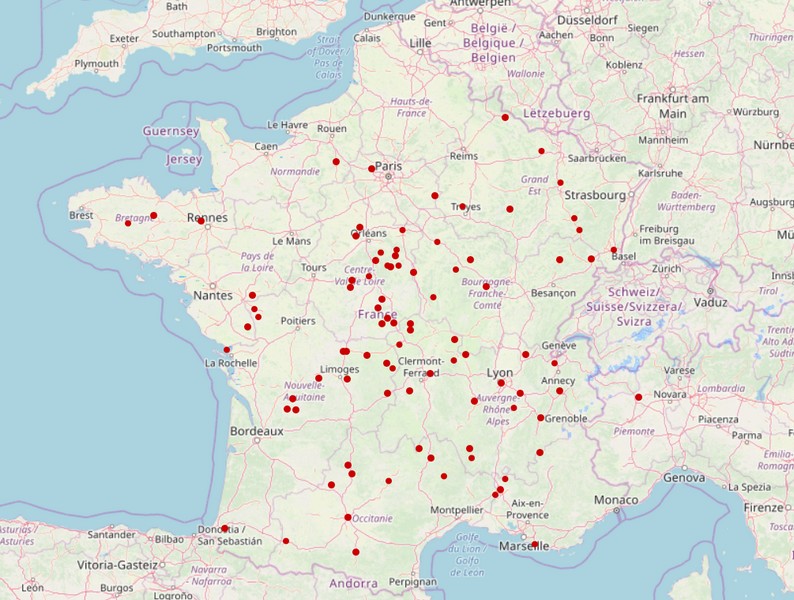Click the Poitiers city label
This screenshot has width=794, height=600.
pyautogui.click(x=298, y=321)
